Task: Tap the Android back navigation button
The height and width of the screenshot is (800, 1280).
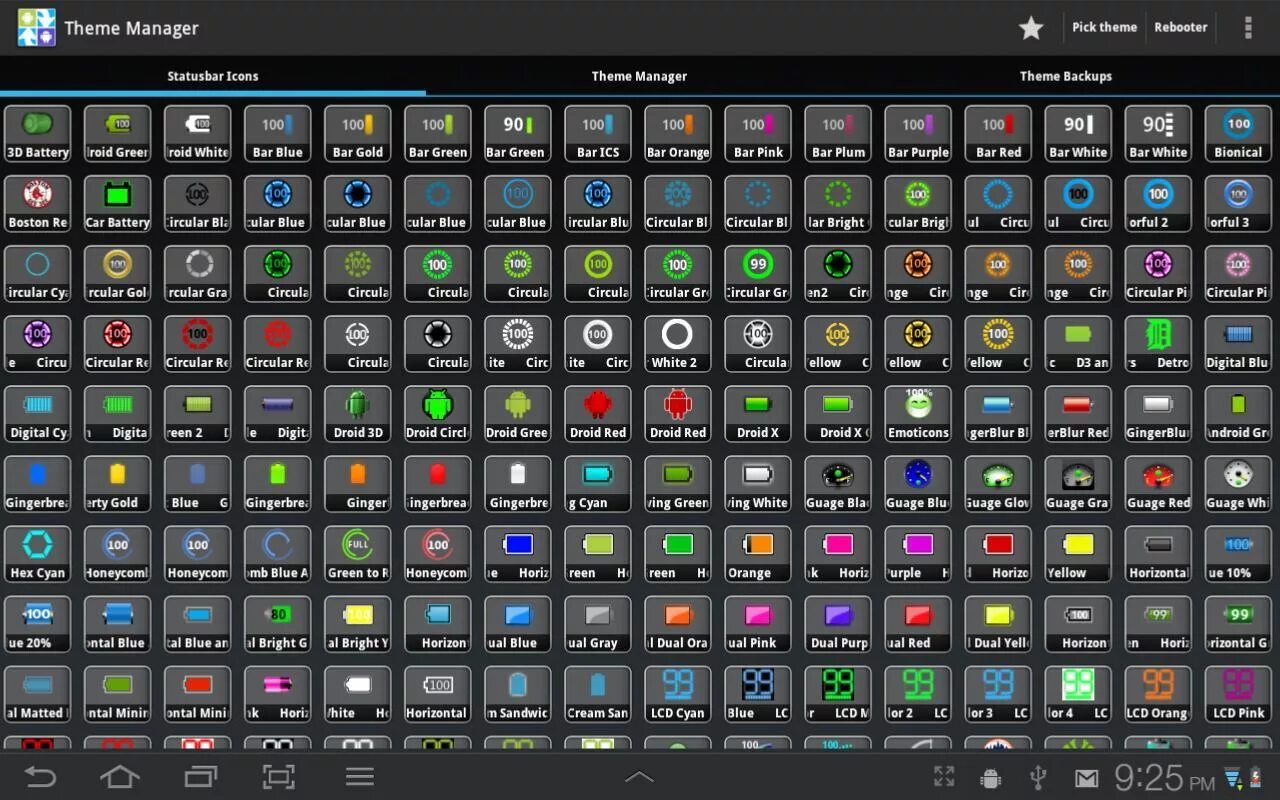Action: point(40,777)
